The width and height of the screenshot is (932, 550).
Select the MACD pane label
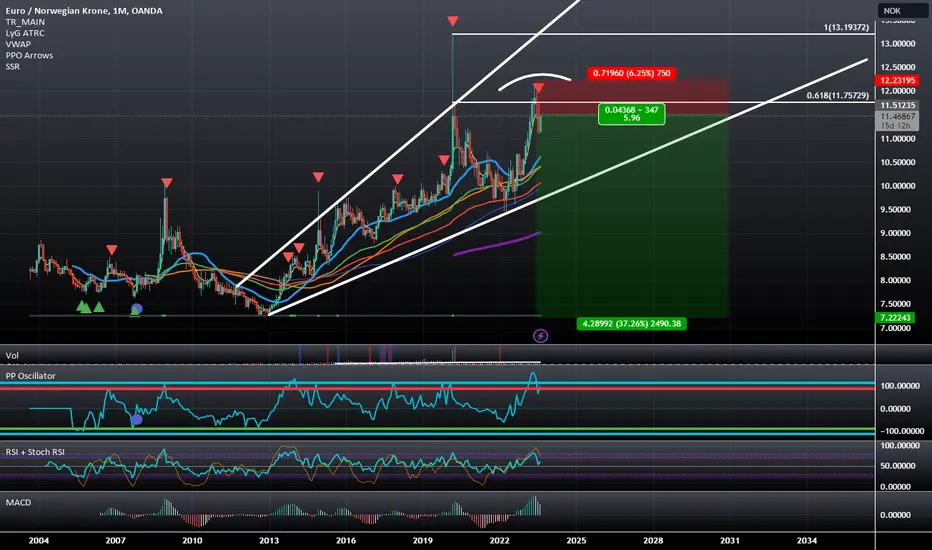18,502
